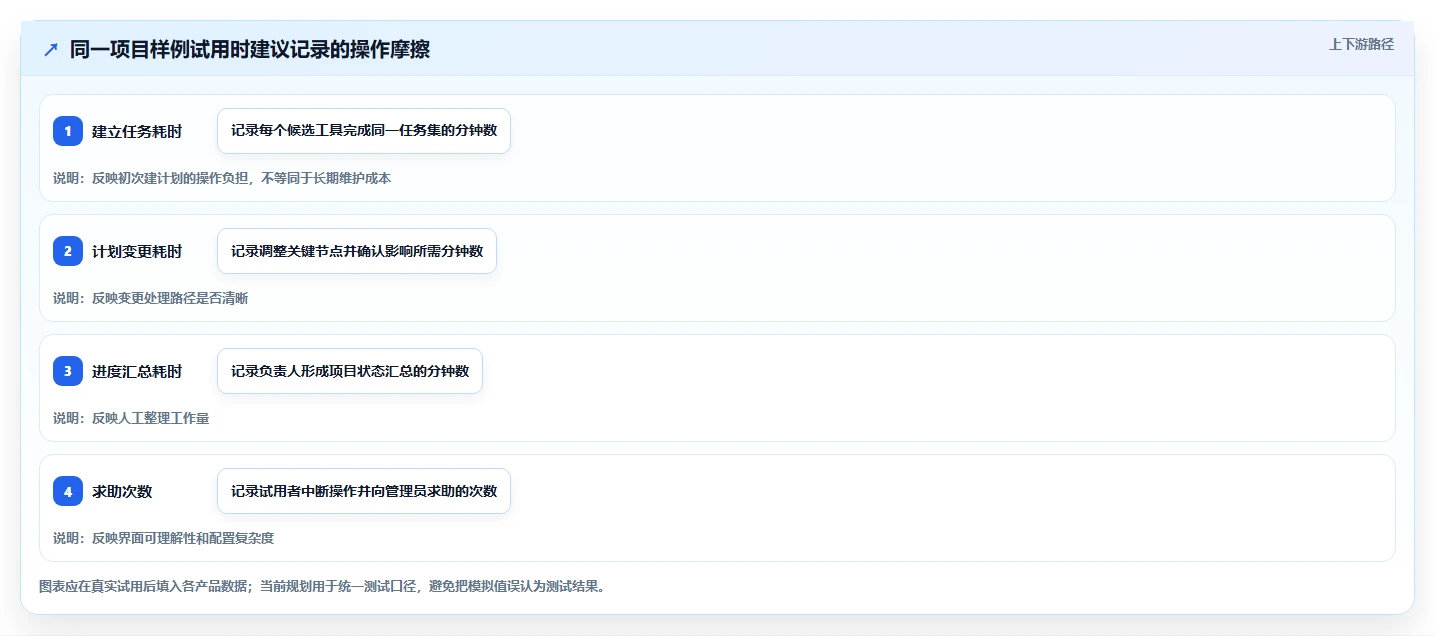
Task: Click the 进度汇总耗时 heading
Action: (x=137, y=372)
